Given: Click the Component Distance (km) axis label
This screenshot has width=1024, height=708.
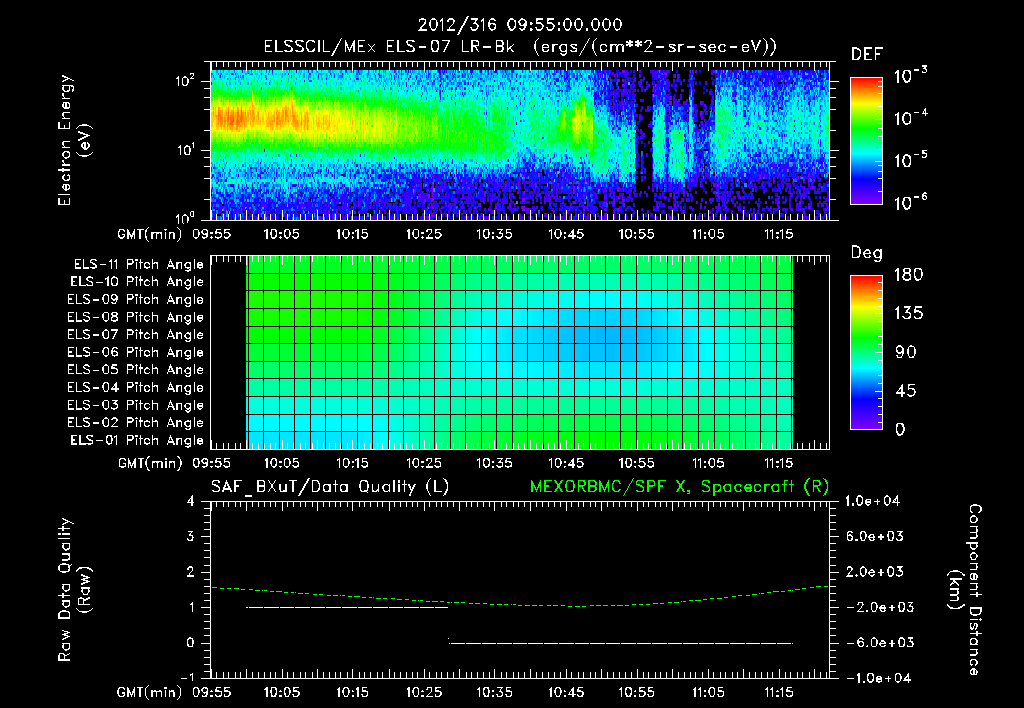Looking at the screenshot, I should coord(965,589).
